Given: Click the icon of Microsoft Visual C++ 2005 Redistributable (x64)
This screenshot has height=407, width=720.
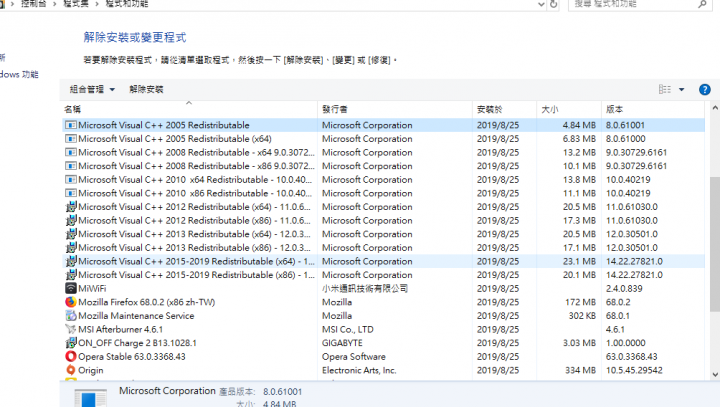Looking at the screenshot, I should (71, 139).
